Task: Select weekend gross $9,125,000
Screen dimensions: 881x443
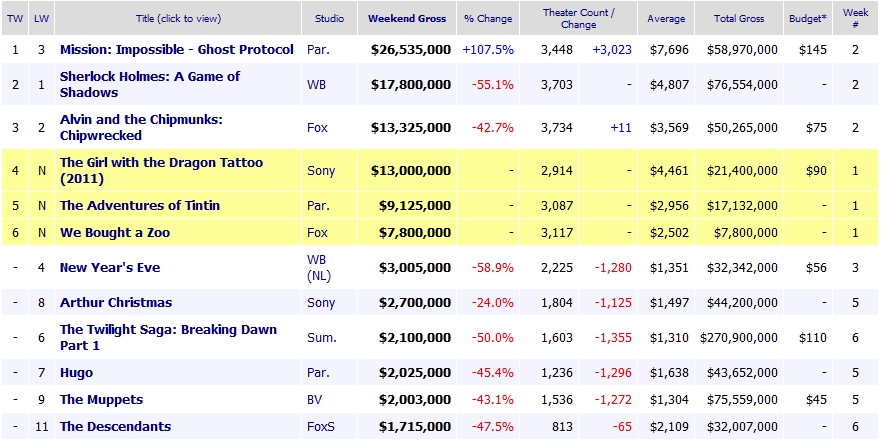Action: point(415,205)
